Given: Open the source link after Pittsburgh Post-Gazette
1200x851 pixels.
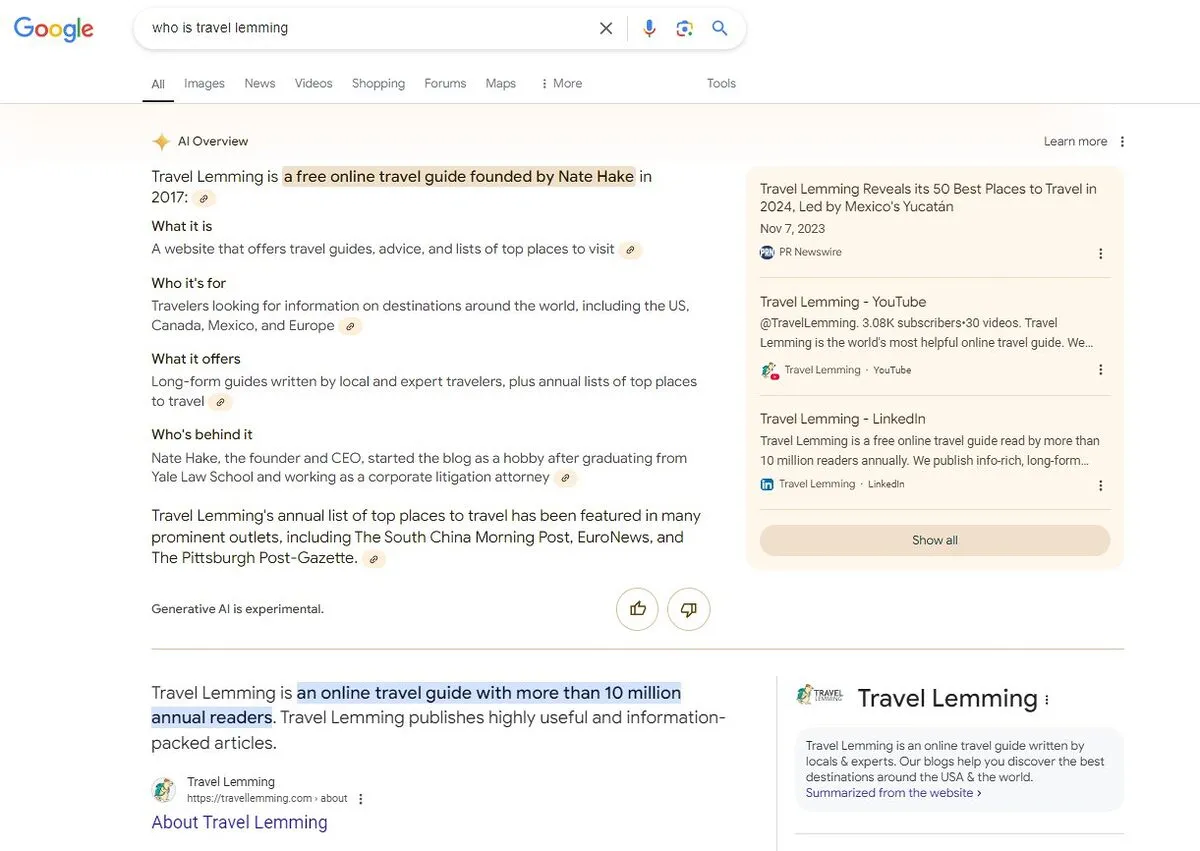Looking at the screenshot, I should pyautogui.click(x=374, y=559).
